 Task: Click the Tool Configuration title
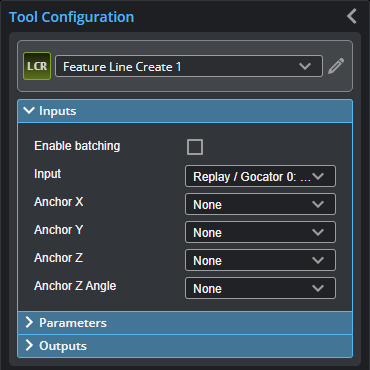point(71,17)
